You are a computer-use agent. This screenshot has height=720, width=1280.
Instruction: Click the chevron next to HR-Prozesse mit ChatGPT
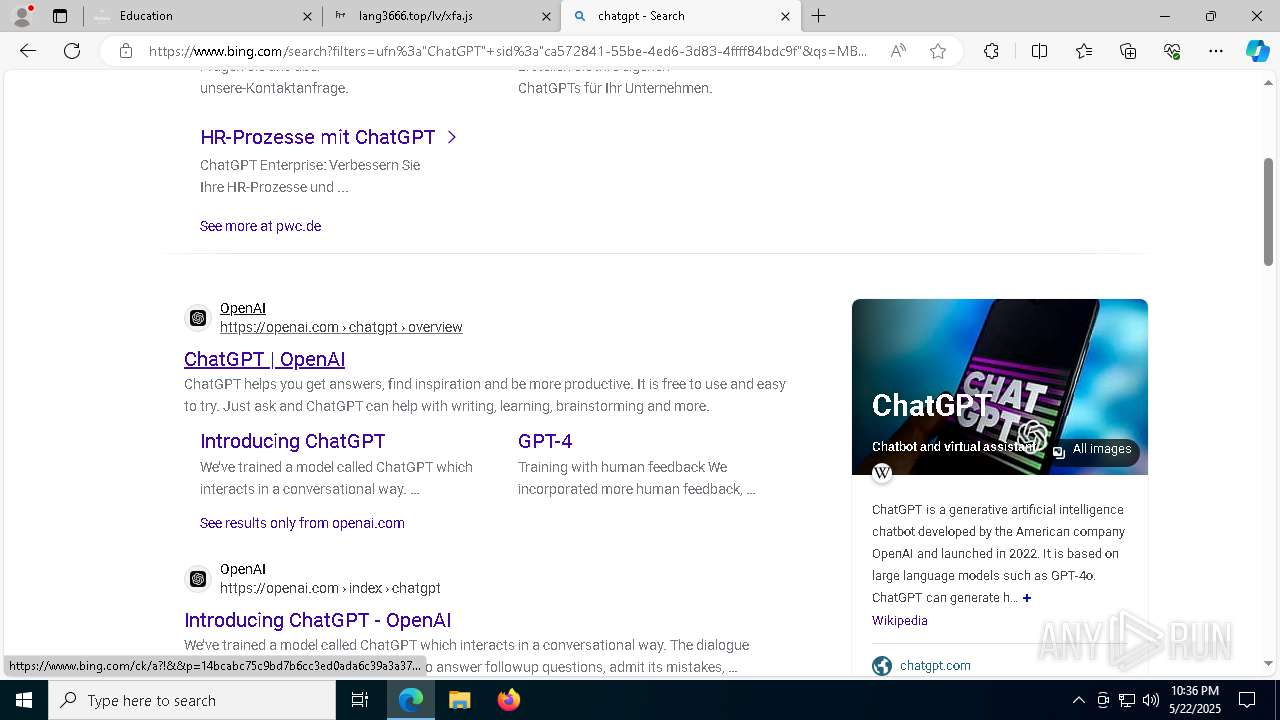click(x=452, y=137)
